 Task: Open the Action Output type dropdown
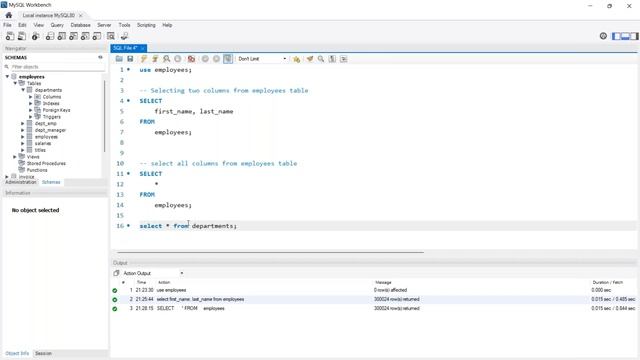(153, 273)
